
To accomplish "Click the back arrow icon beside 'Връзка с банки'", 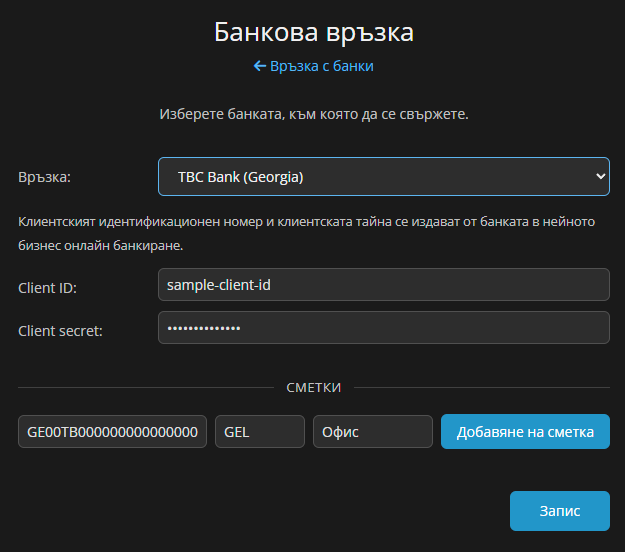I will (260, 66).
